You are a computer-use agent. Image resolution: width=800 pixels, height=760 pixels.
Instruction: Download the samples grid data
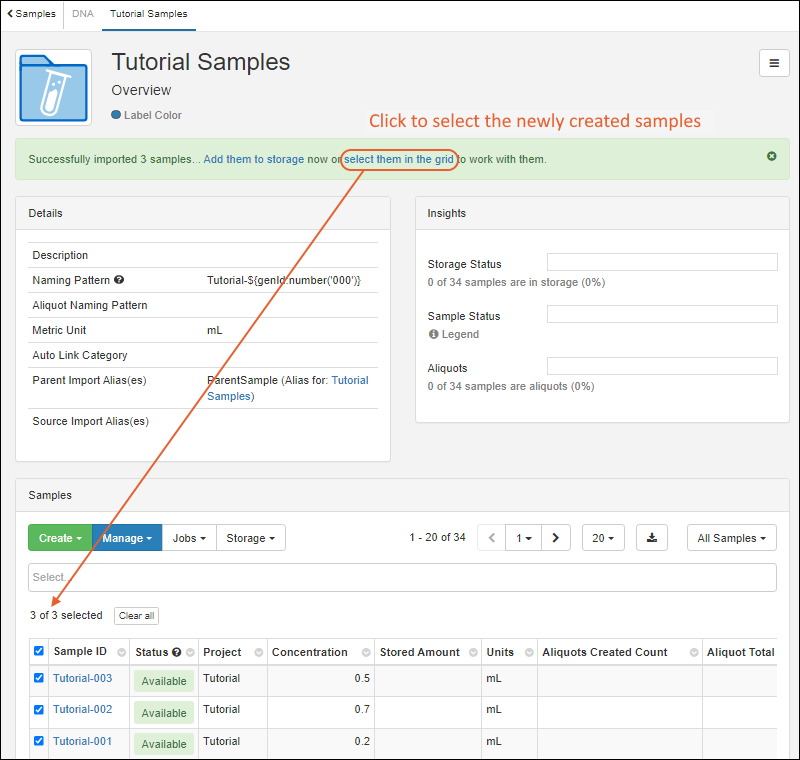pyautogui.click(x=652, y=538)
